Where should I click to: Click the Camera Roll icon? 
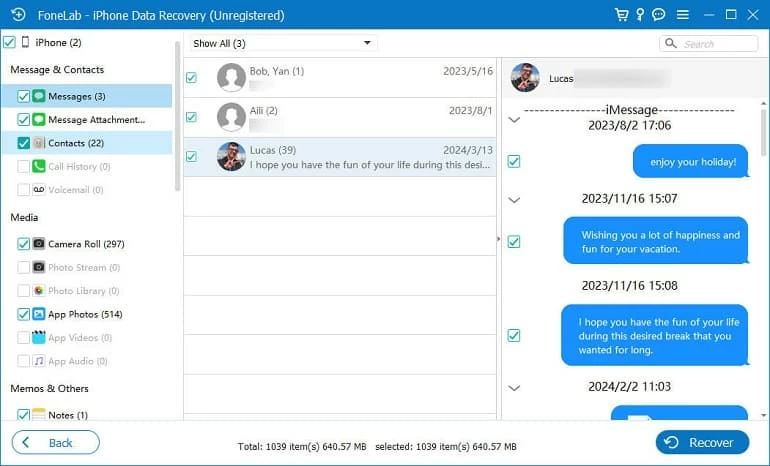39,244
